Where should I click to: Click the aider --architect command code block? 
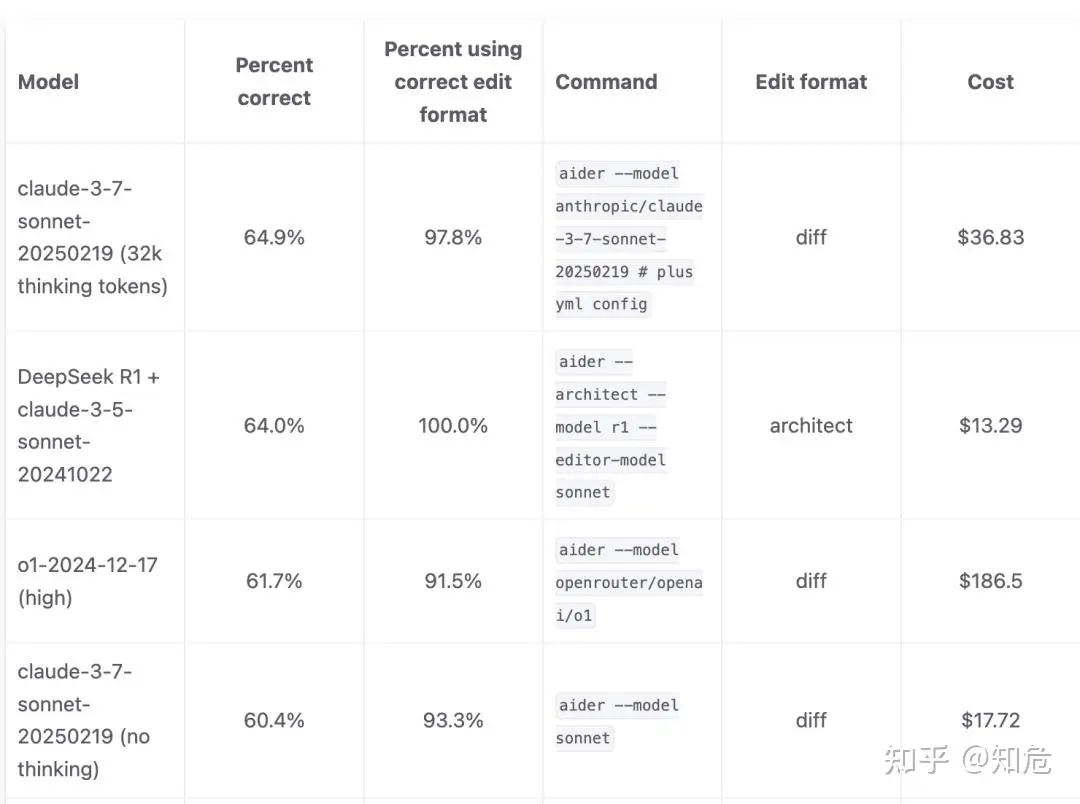(612, 426)
